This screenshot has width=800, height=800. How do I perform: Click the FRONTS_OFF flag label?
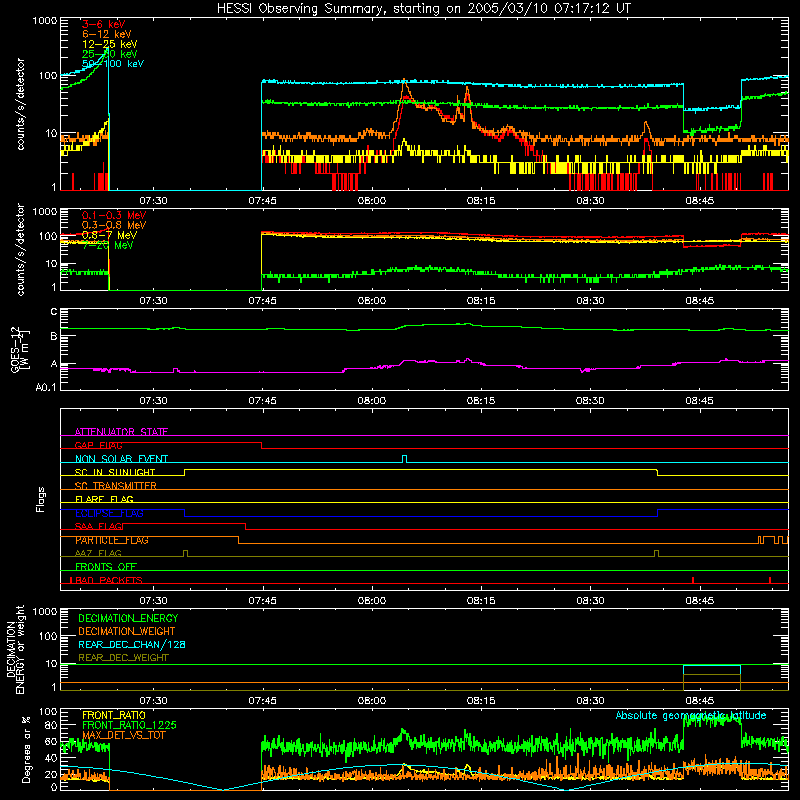tap(106, 567)
